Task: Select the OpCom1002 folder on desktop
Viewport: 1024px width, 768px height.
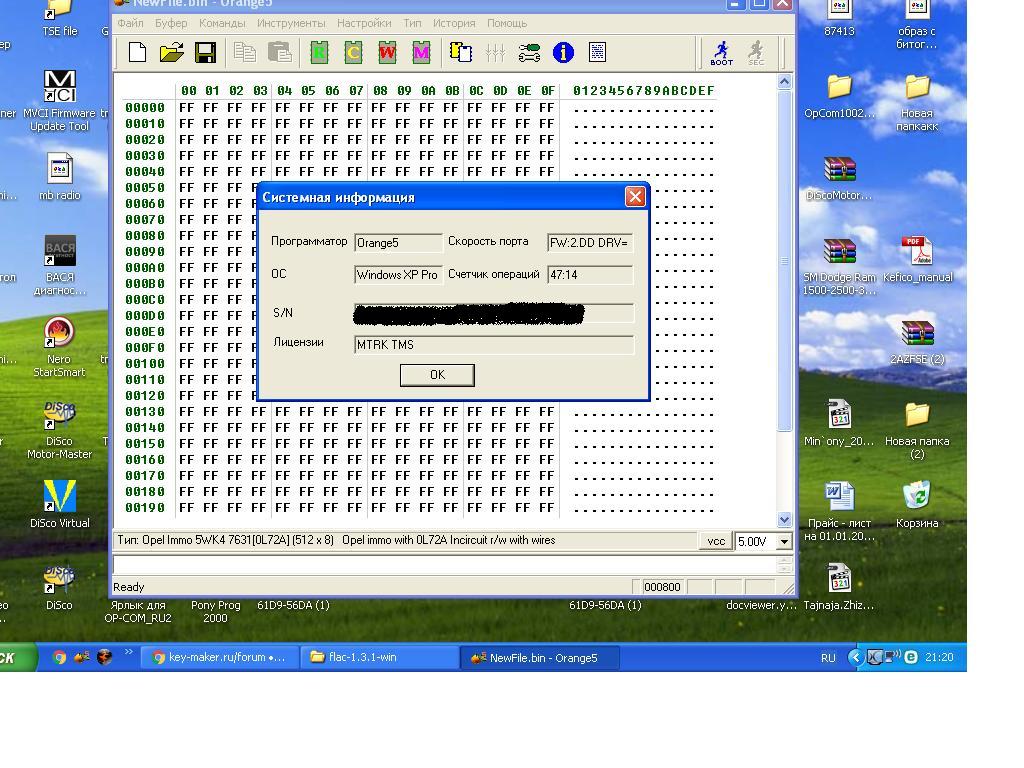Action: (839, 95)
